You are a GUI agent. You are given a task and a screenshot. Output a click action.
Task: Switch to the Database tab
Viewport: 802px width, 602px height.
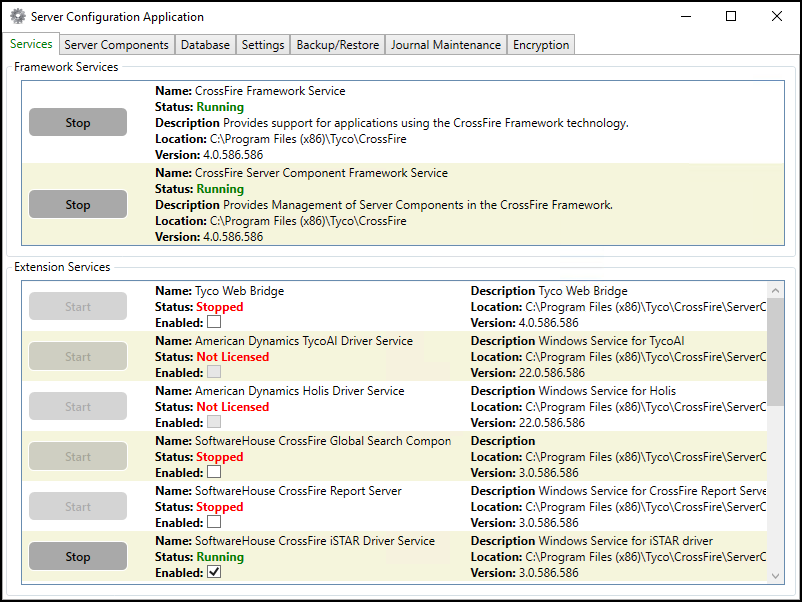pos(205,45)
